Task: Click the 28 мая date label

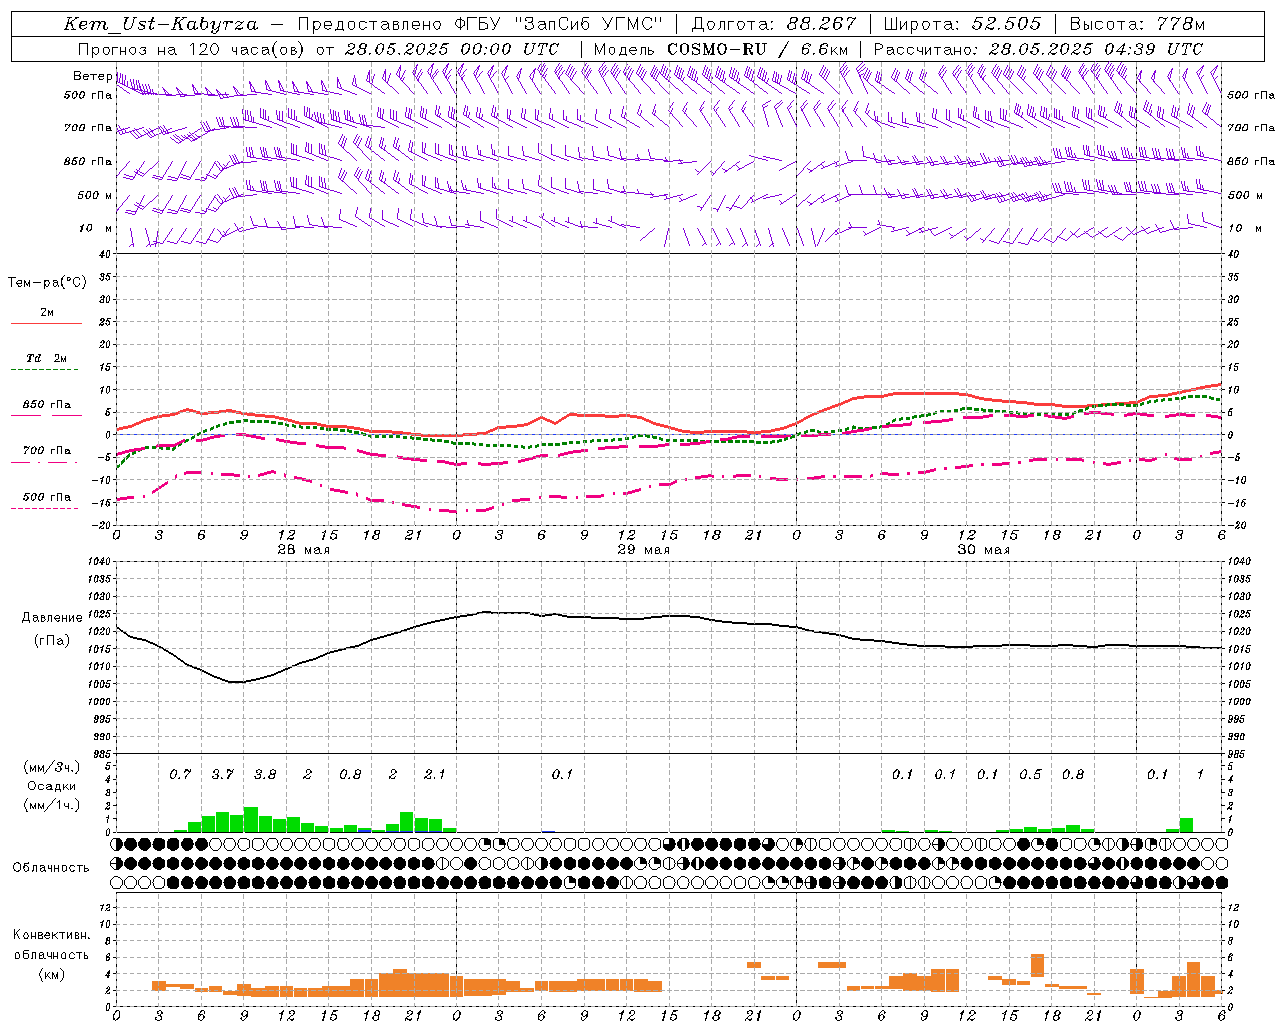Action: tap(303, 550)
